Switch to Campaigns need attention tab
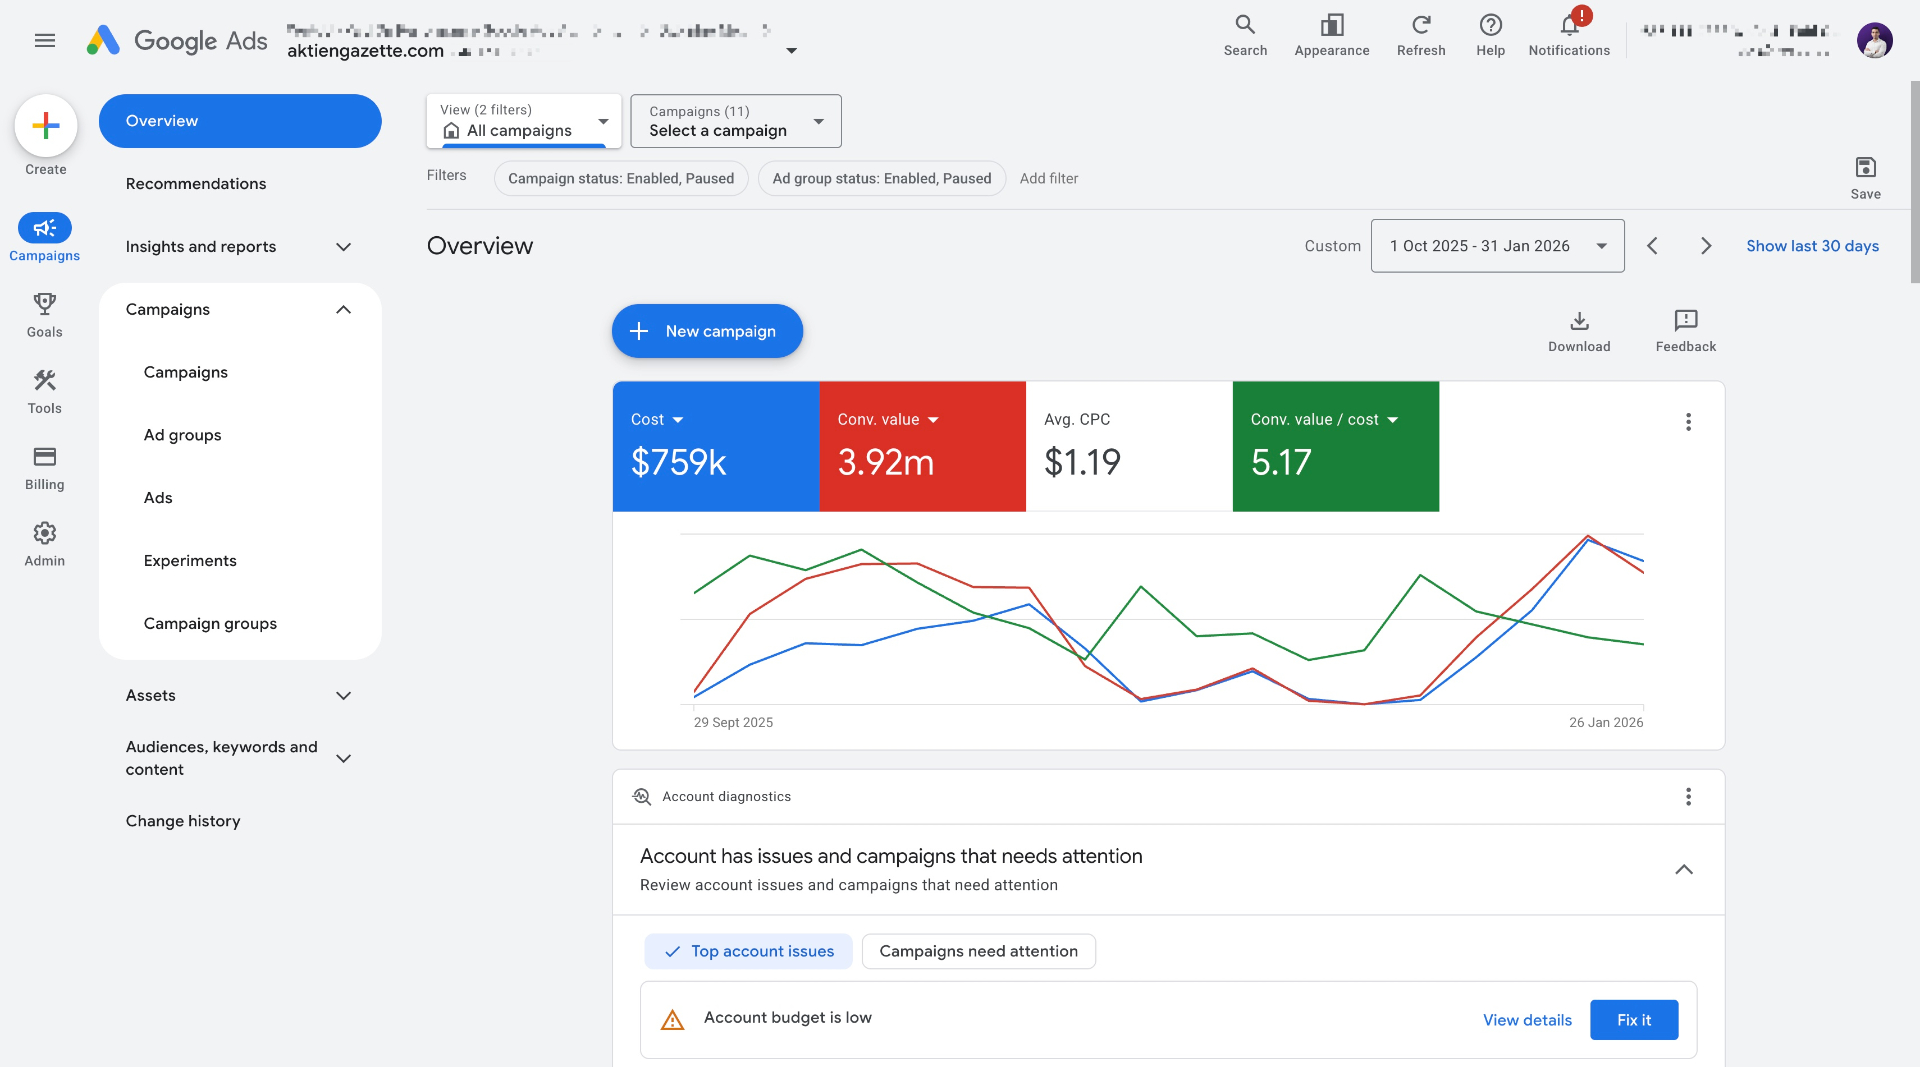This screenshot has height=1067, width=1920. tap(978, 952)
